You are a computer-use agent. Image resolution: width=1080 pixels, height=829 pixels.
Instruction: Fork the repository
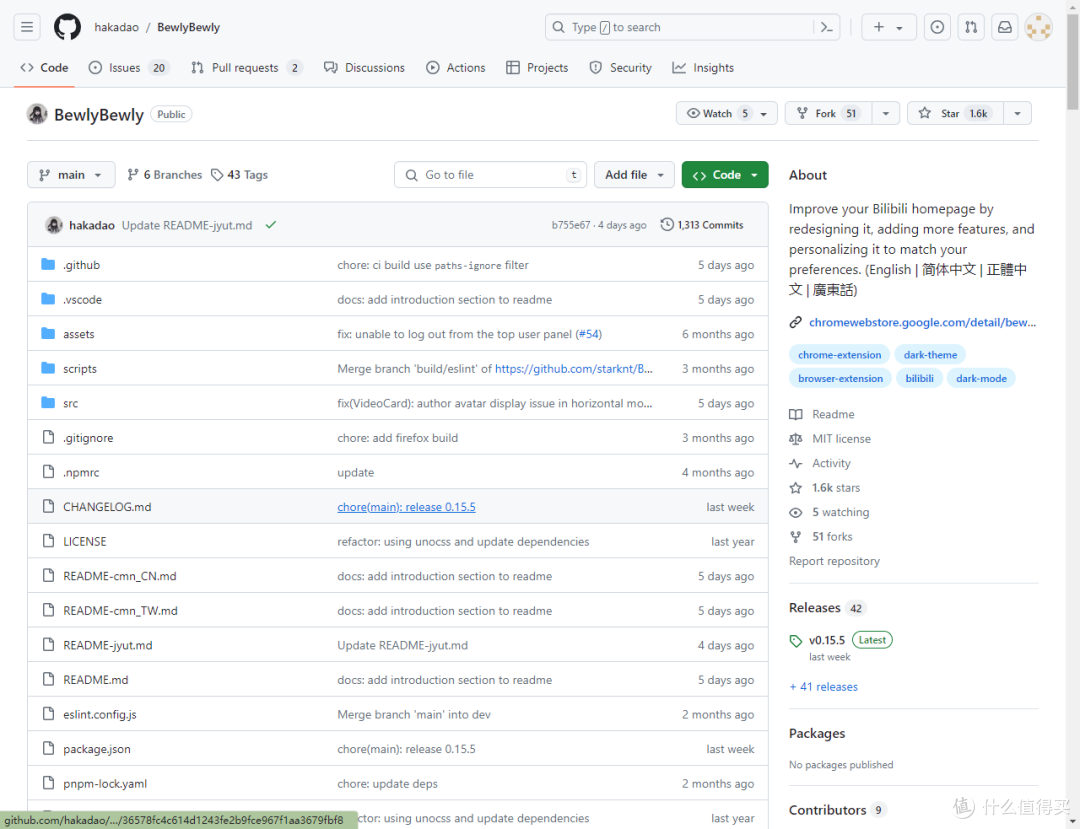[829, 114]
